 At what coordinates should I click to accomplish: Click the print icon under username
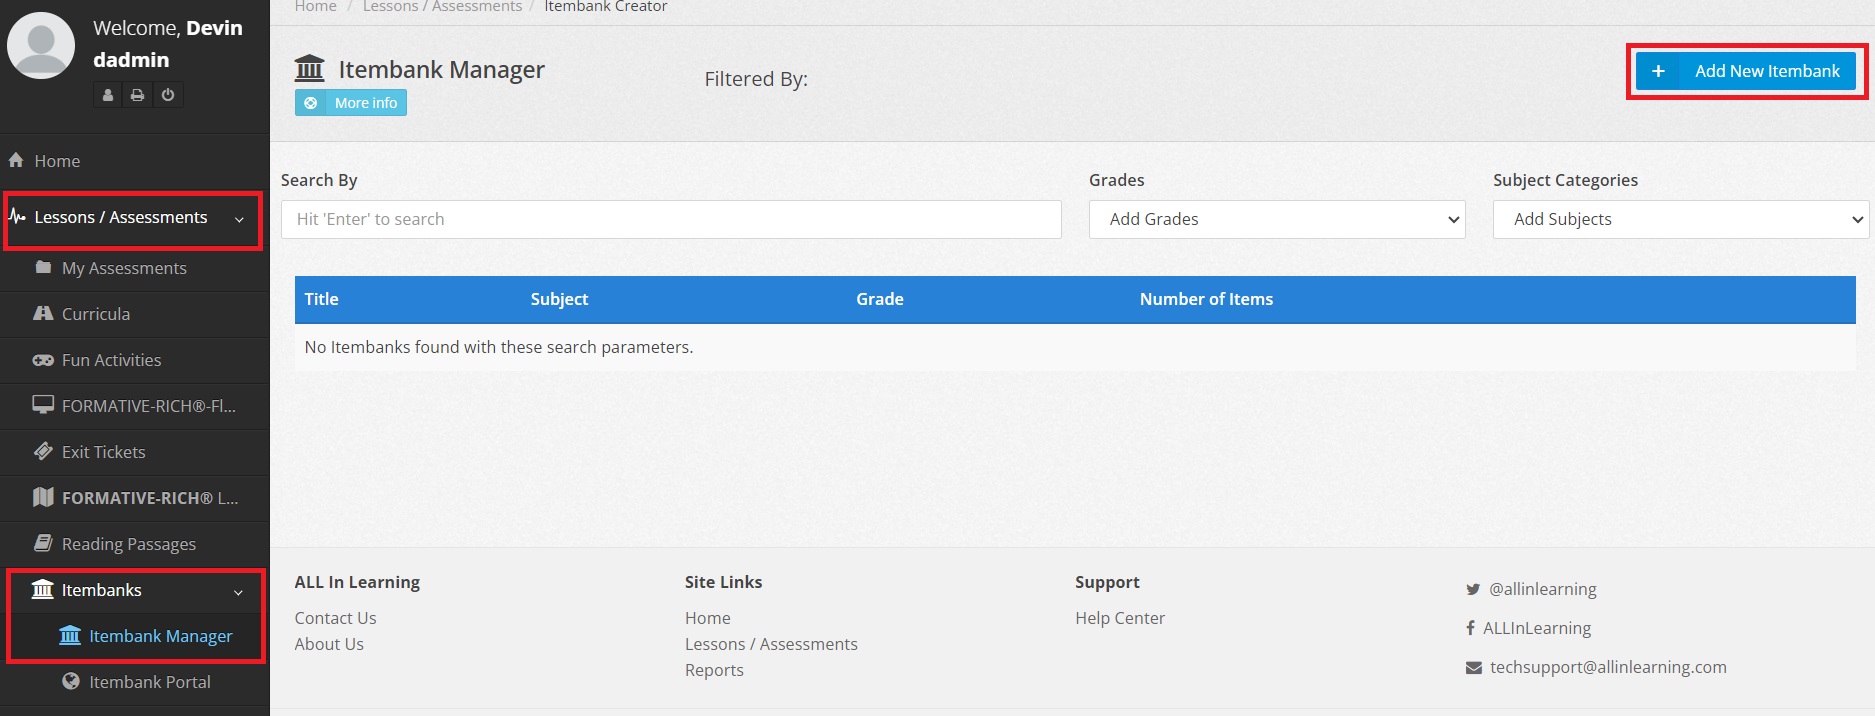pyautogui.click(x=138, y=95)
